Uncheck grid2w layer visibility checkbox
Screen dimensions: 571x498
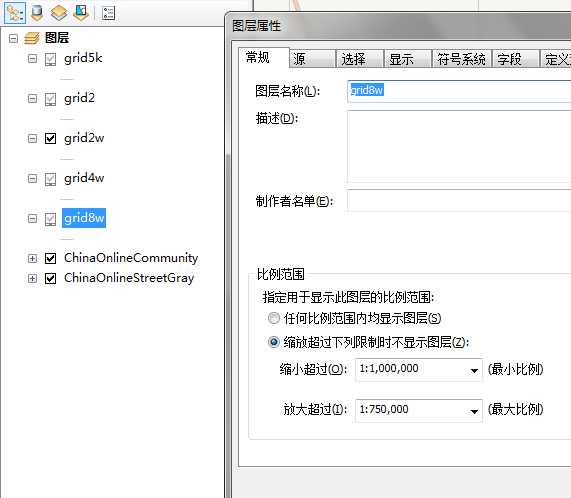pos(50,138)
